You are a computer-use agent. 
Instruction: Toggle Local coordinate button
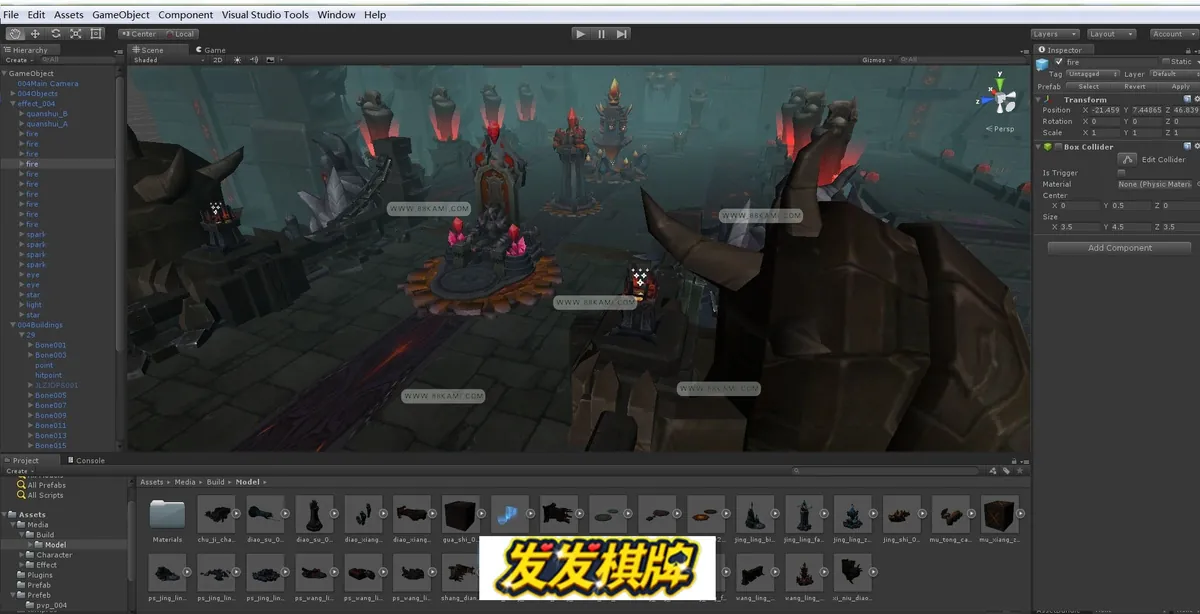click(x=178, y=34)
